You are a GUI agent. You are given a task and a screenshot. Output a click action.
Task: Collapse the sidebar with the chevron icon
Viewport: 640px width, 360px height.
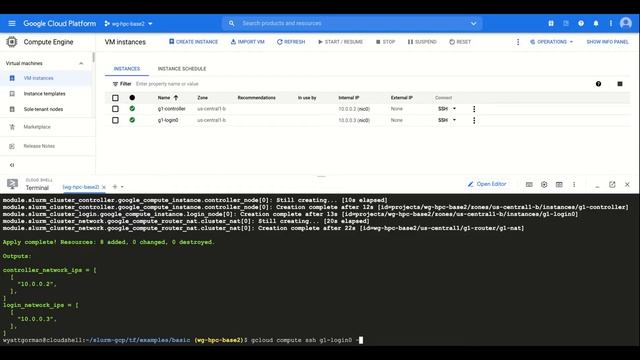coord(12,165)
